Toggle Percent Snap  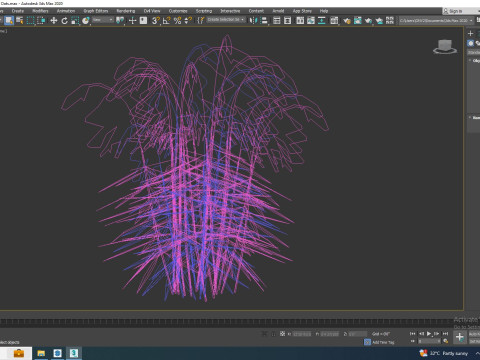pos(177,20)
